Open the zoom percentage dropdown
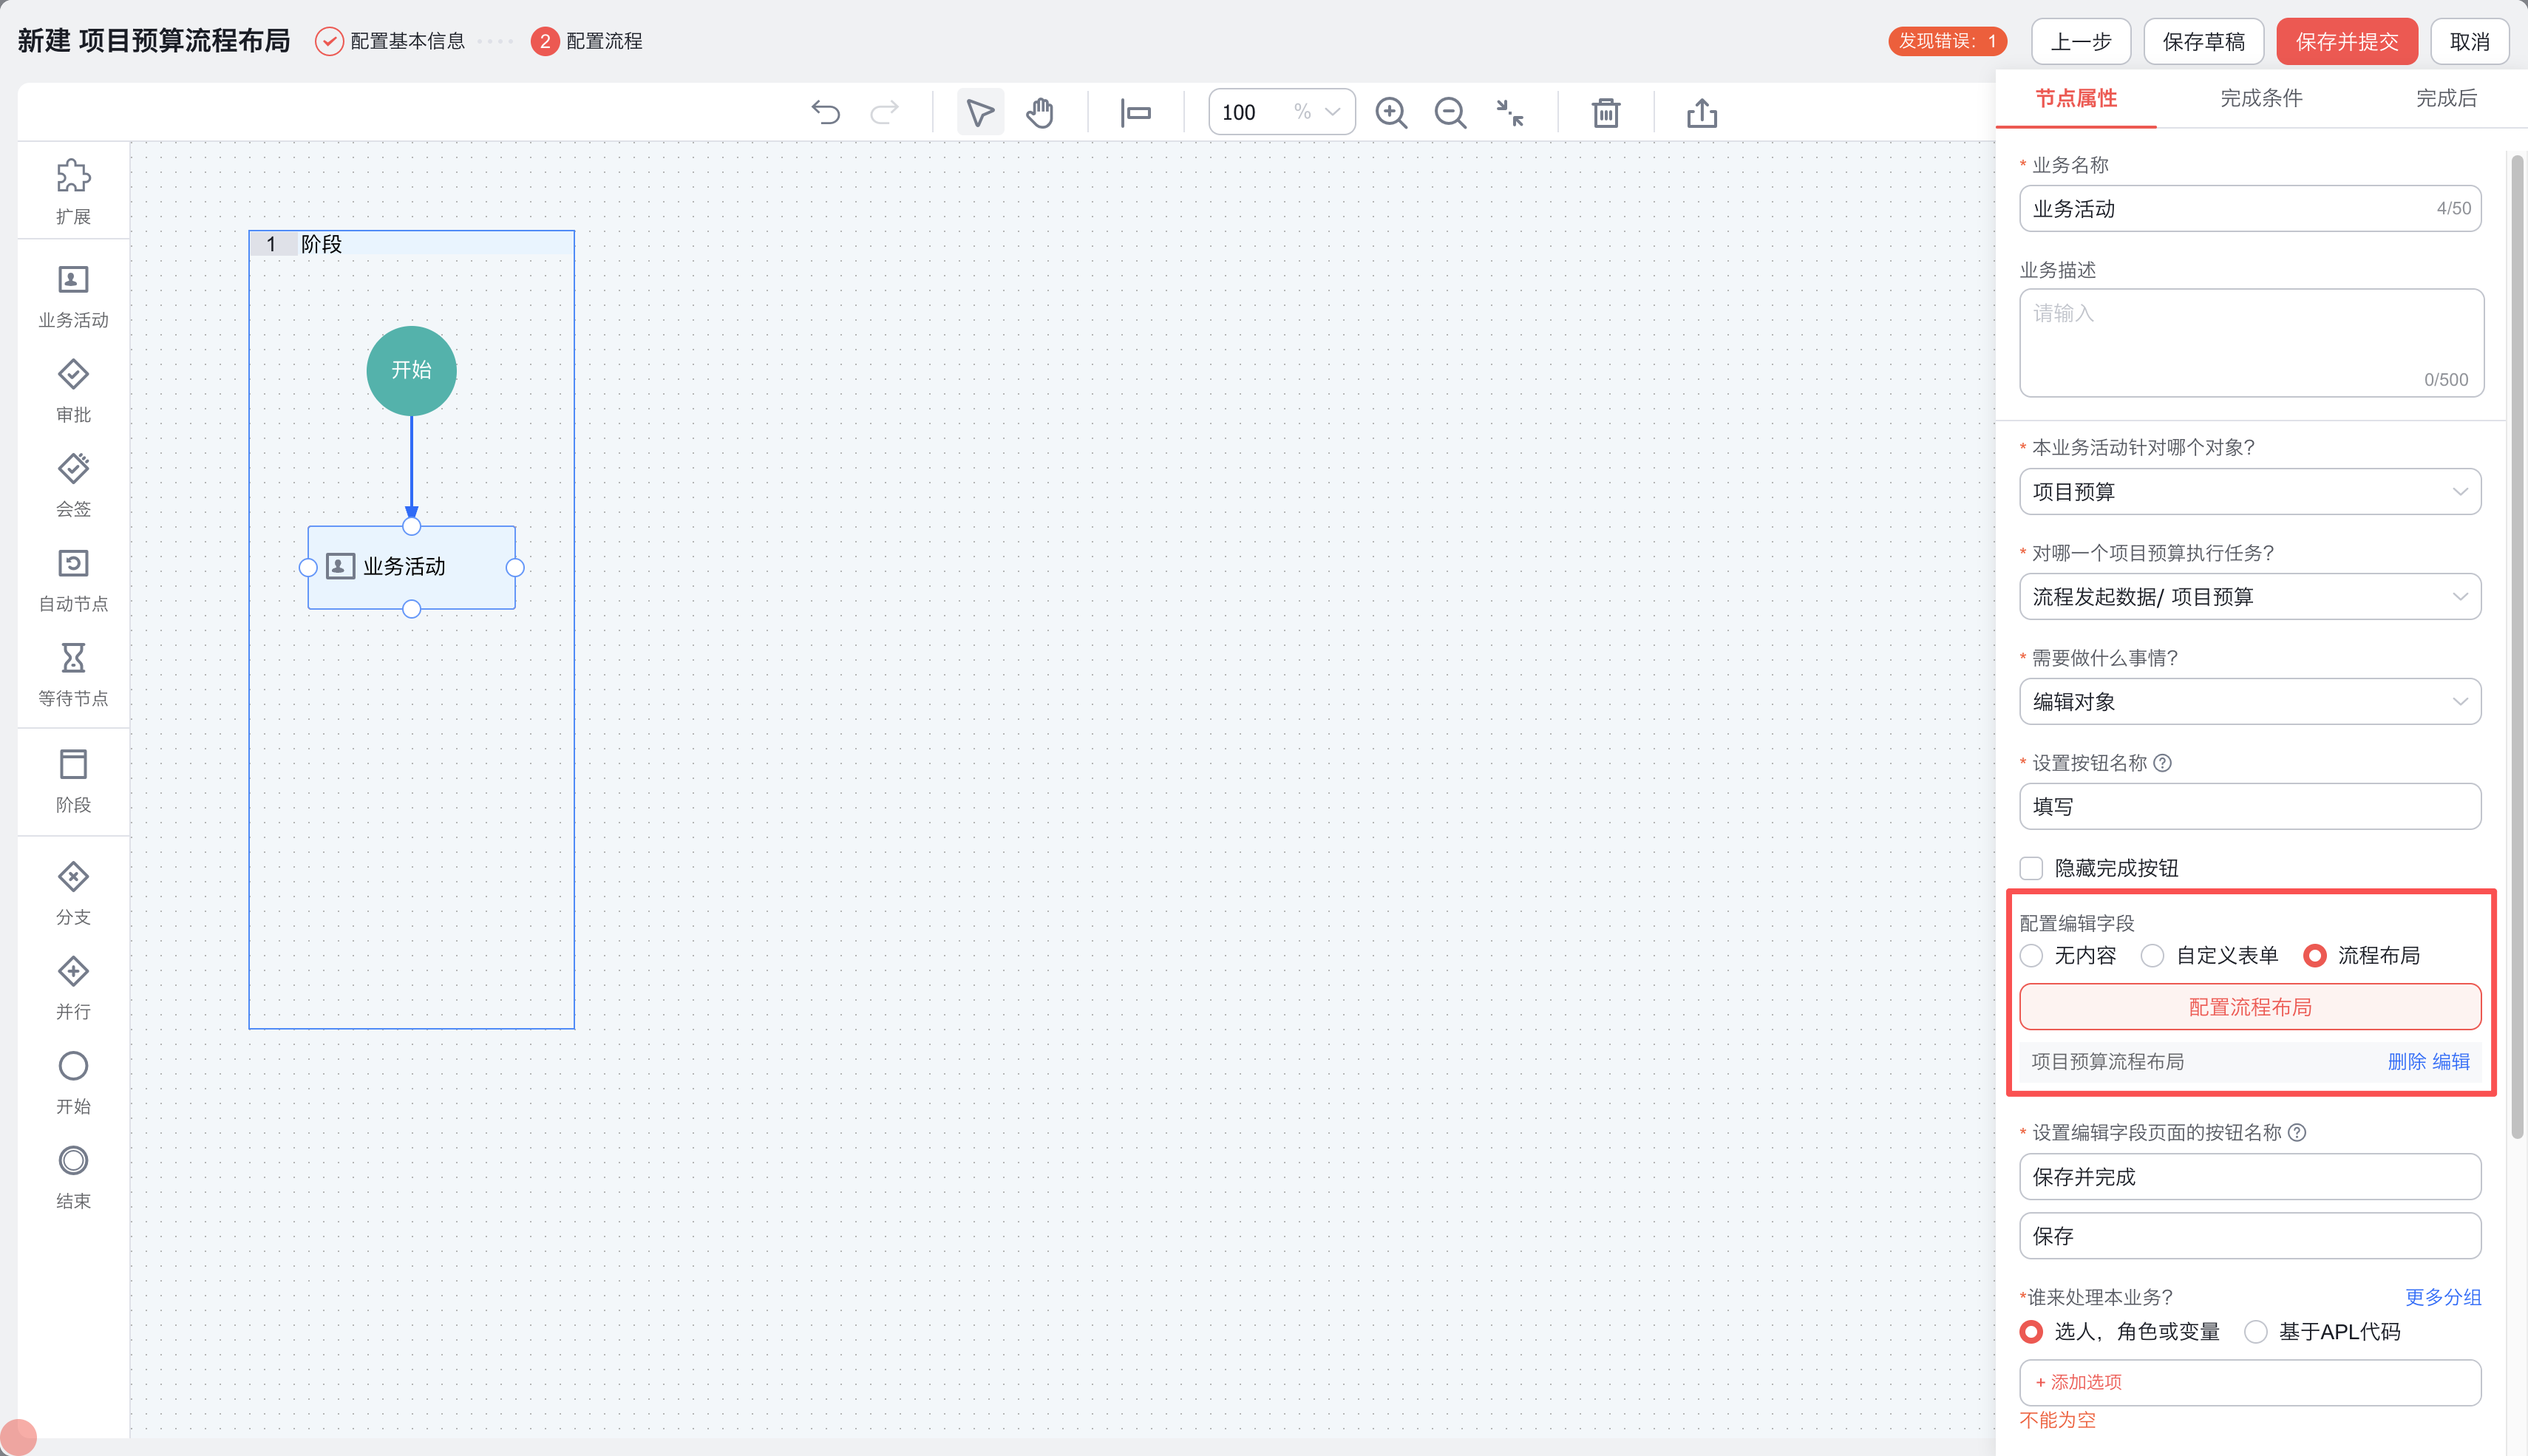This screenshot has height=1456, width=2528. [x=1332, y=112]
